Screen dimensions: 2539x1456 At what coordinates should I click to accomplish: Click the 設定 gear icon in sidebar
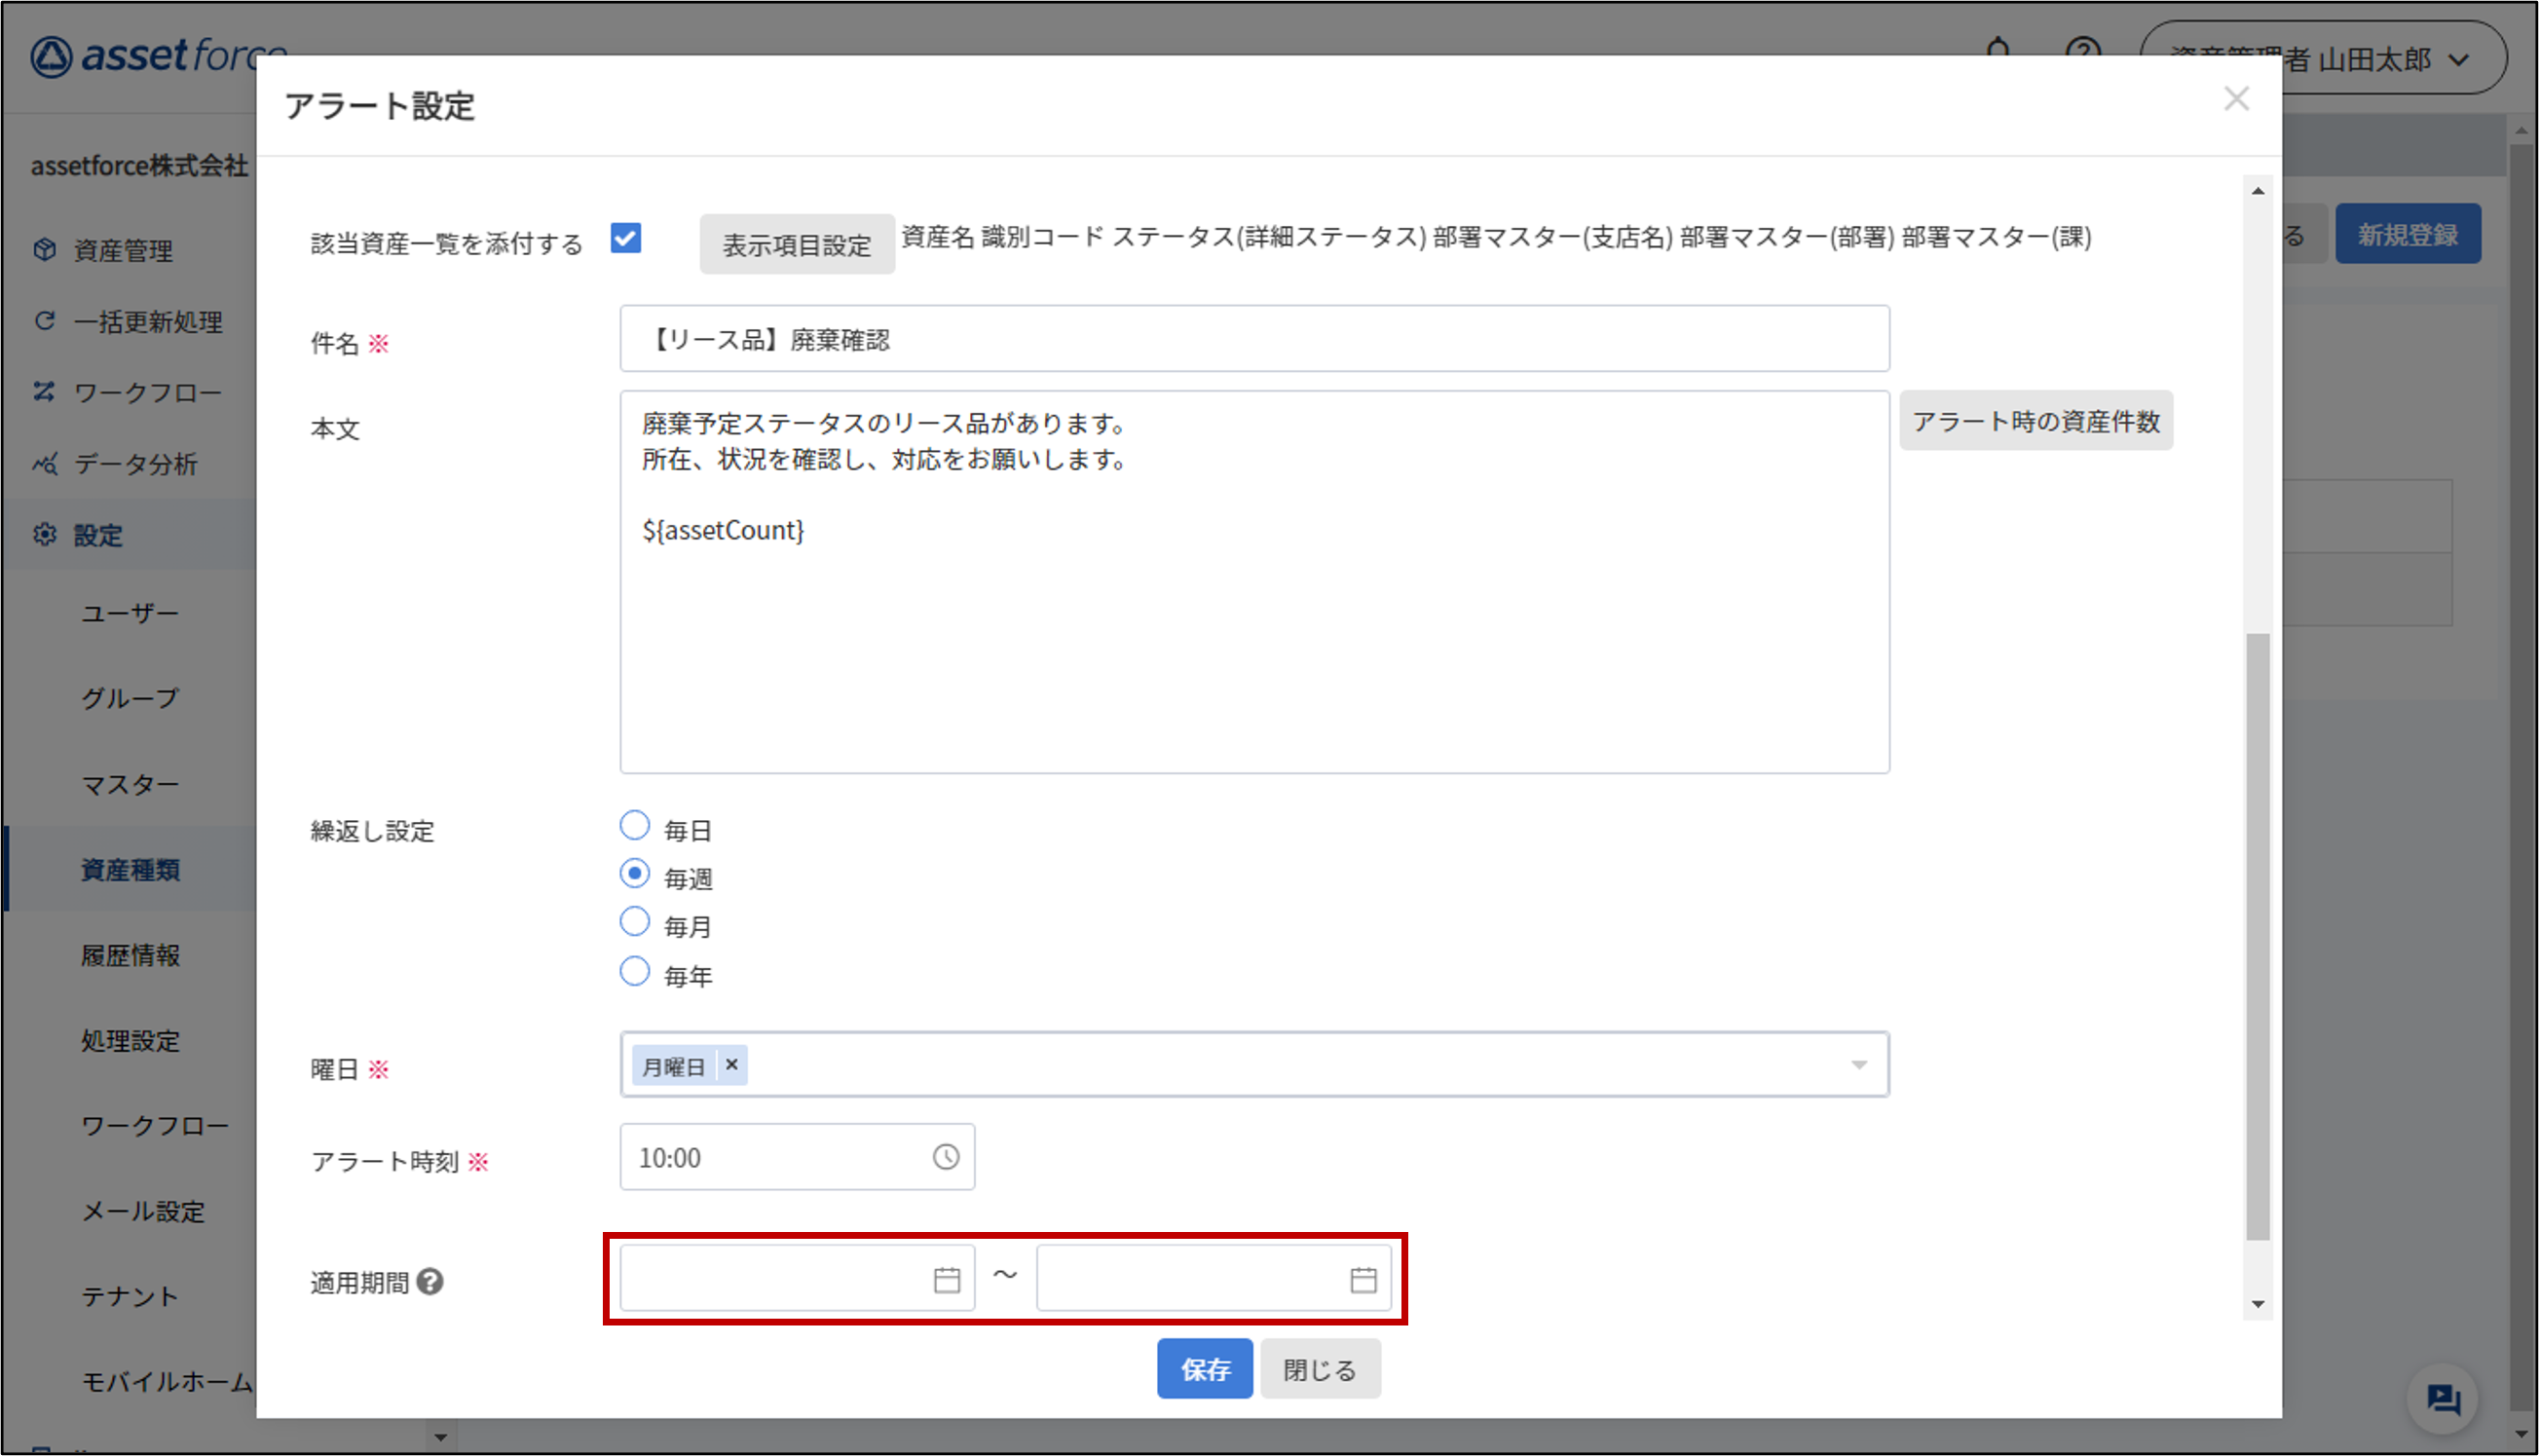click(44, 535)
